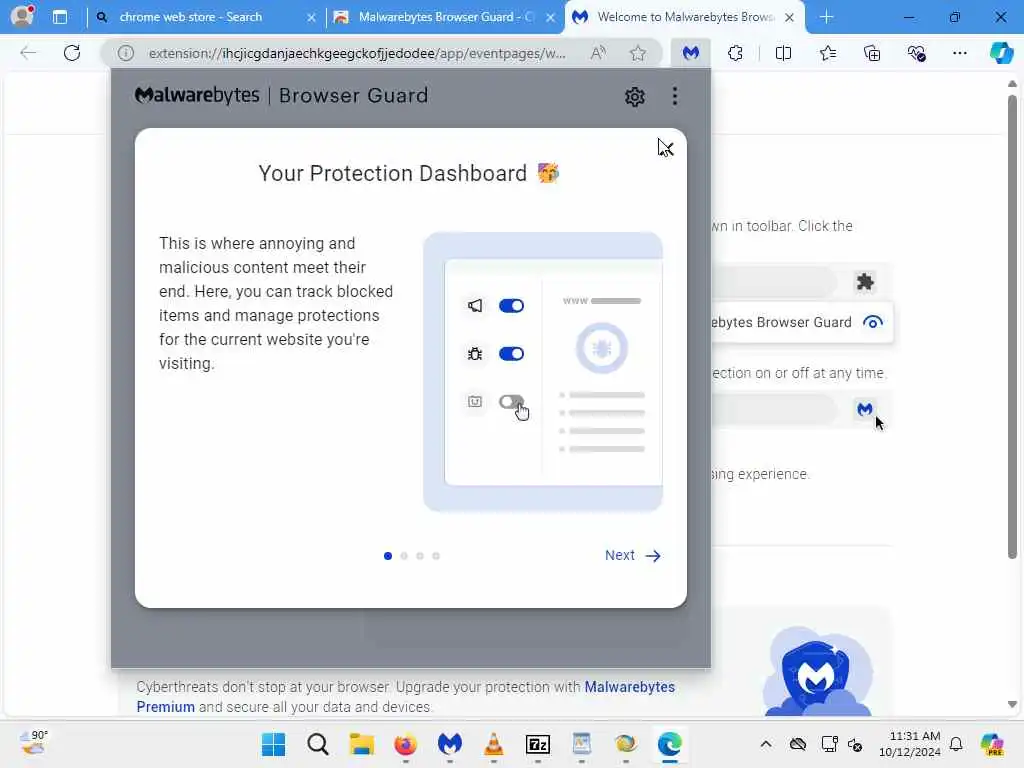The image size is (1024, 768).
Task: Click the Malwarebytes logo in popup header
Action: (197, 95)
